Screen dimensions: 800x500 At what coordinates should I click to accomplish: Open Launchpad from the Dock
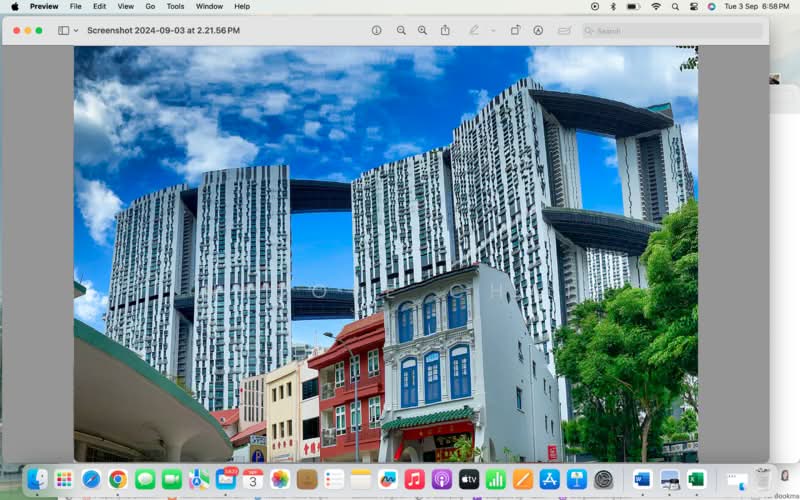[64, 480]
